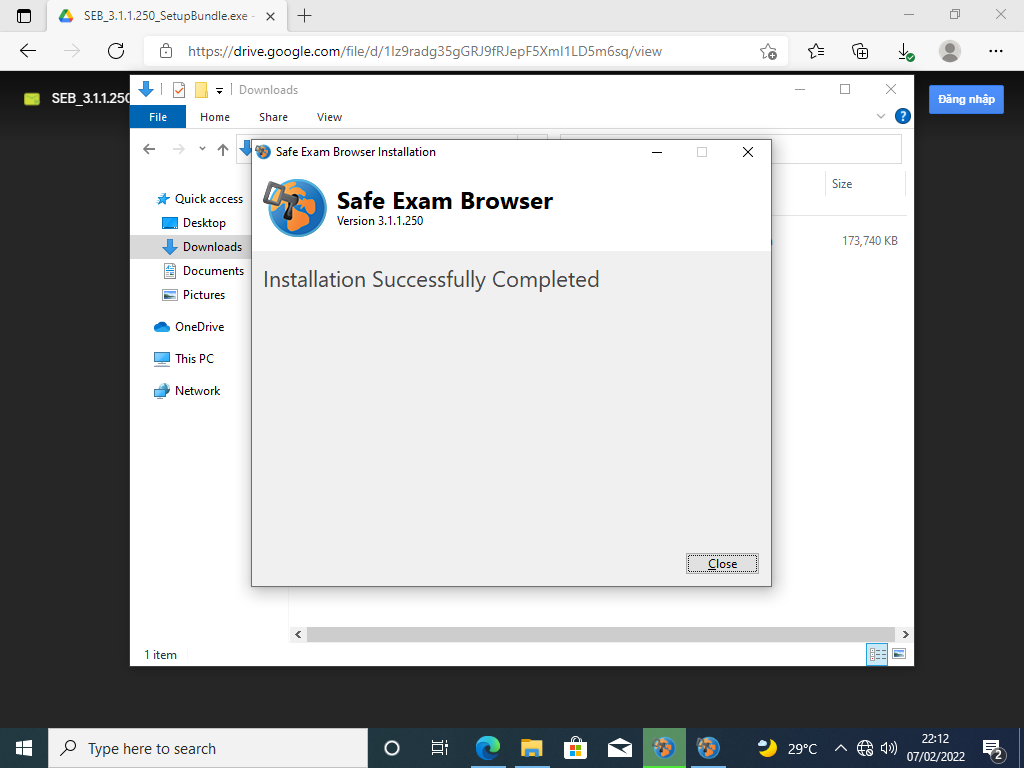
Task: Click inside the browser address bar
Action: (x=450, y=50)
